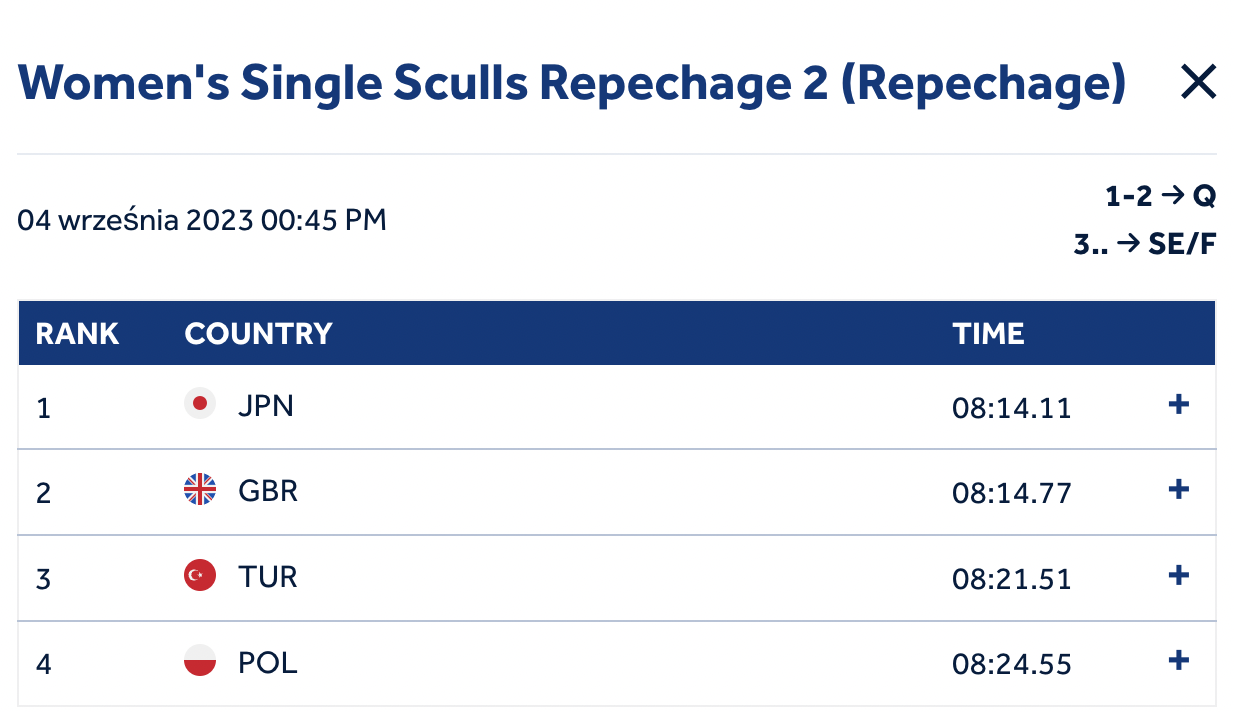This screenshot has height=712, width=1234.
Task: Click the Poland flag icon
Action: (x=200, y=660)
